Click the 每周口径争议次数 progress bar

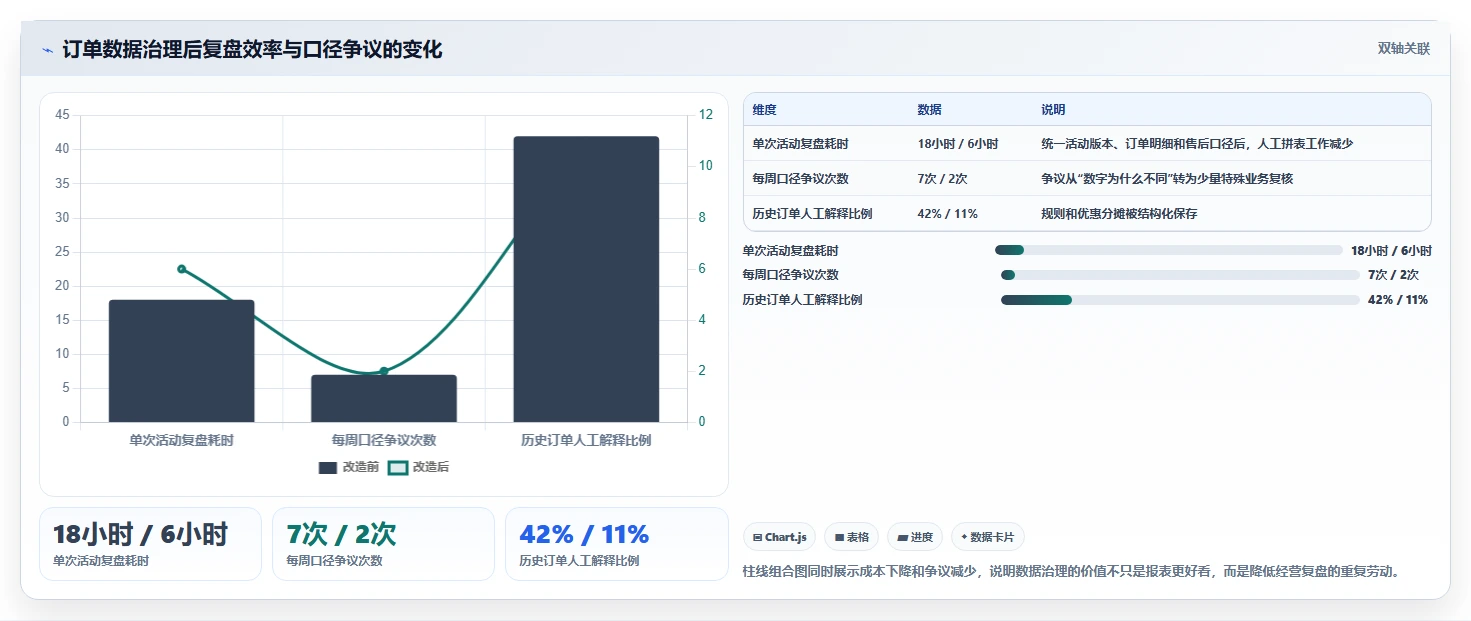1180,275
